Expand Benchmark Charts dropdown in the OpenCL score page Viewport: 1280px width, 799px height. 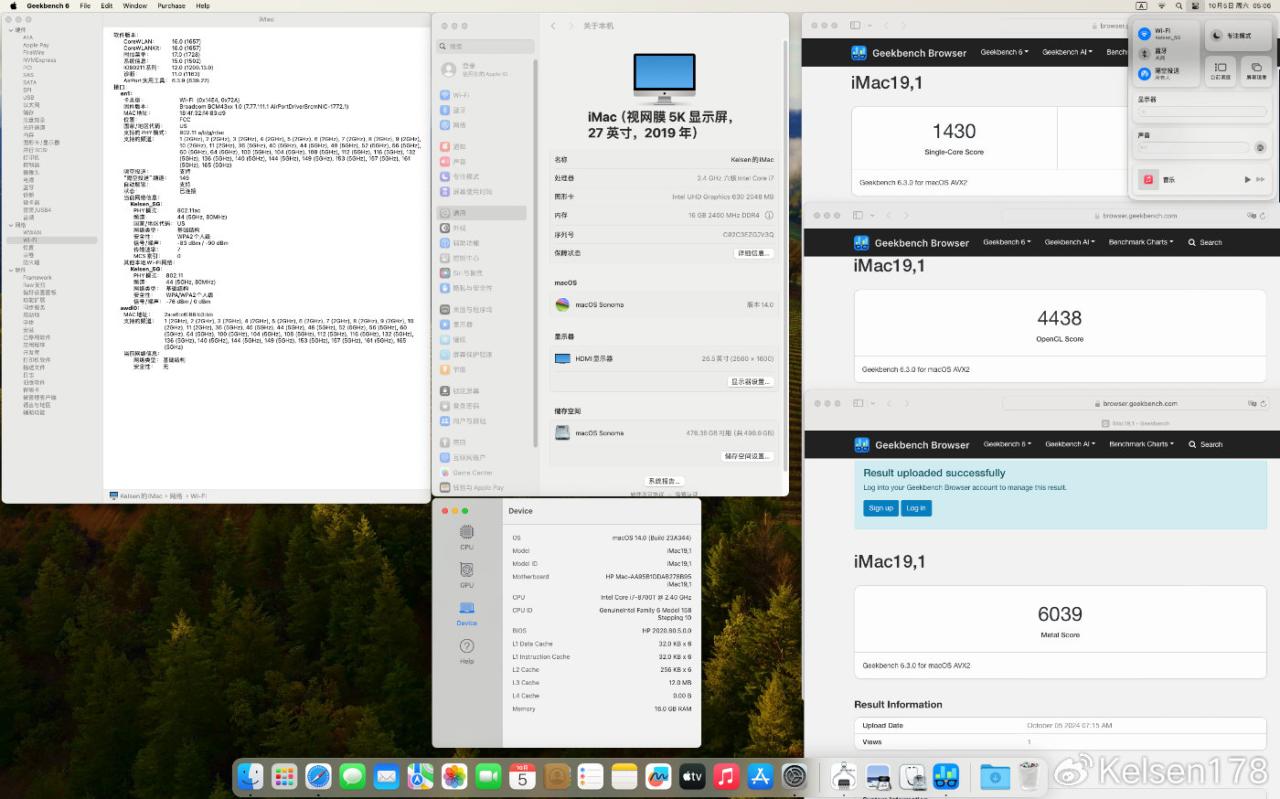tap(1141, 242)
